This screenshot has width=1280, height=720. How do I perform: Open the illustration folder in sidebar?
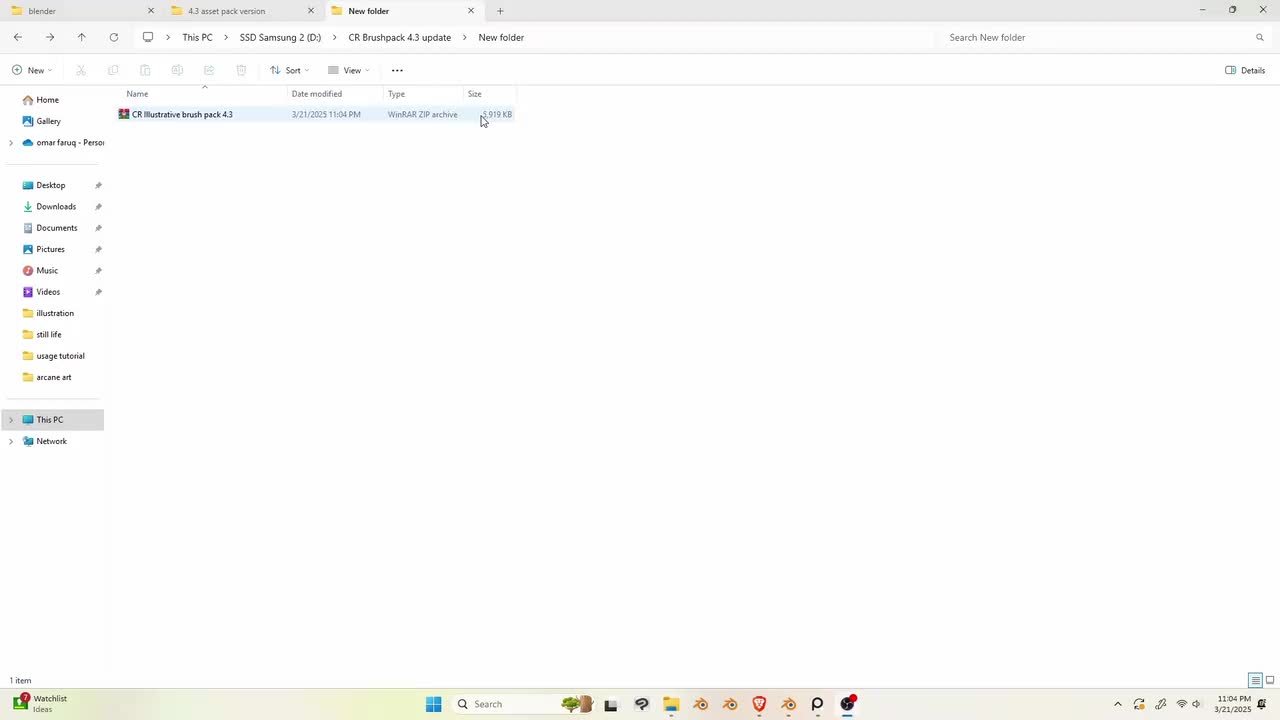55,313
